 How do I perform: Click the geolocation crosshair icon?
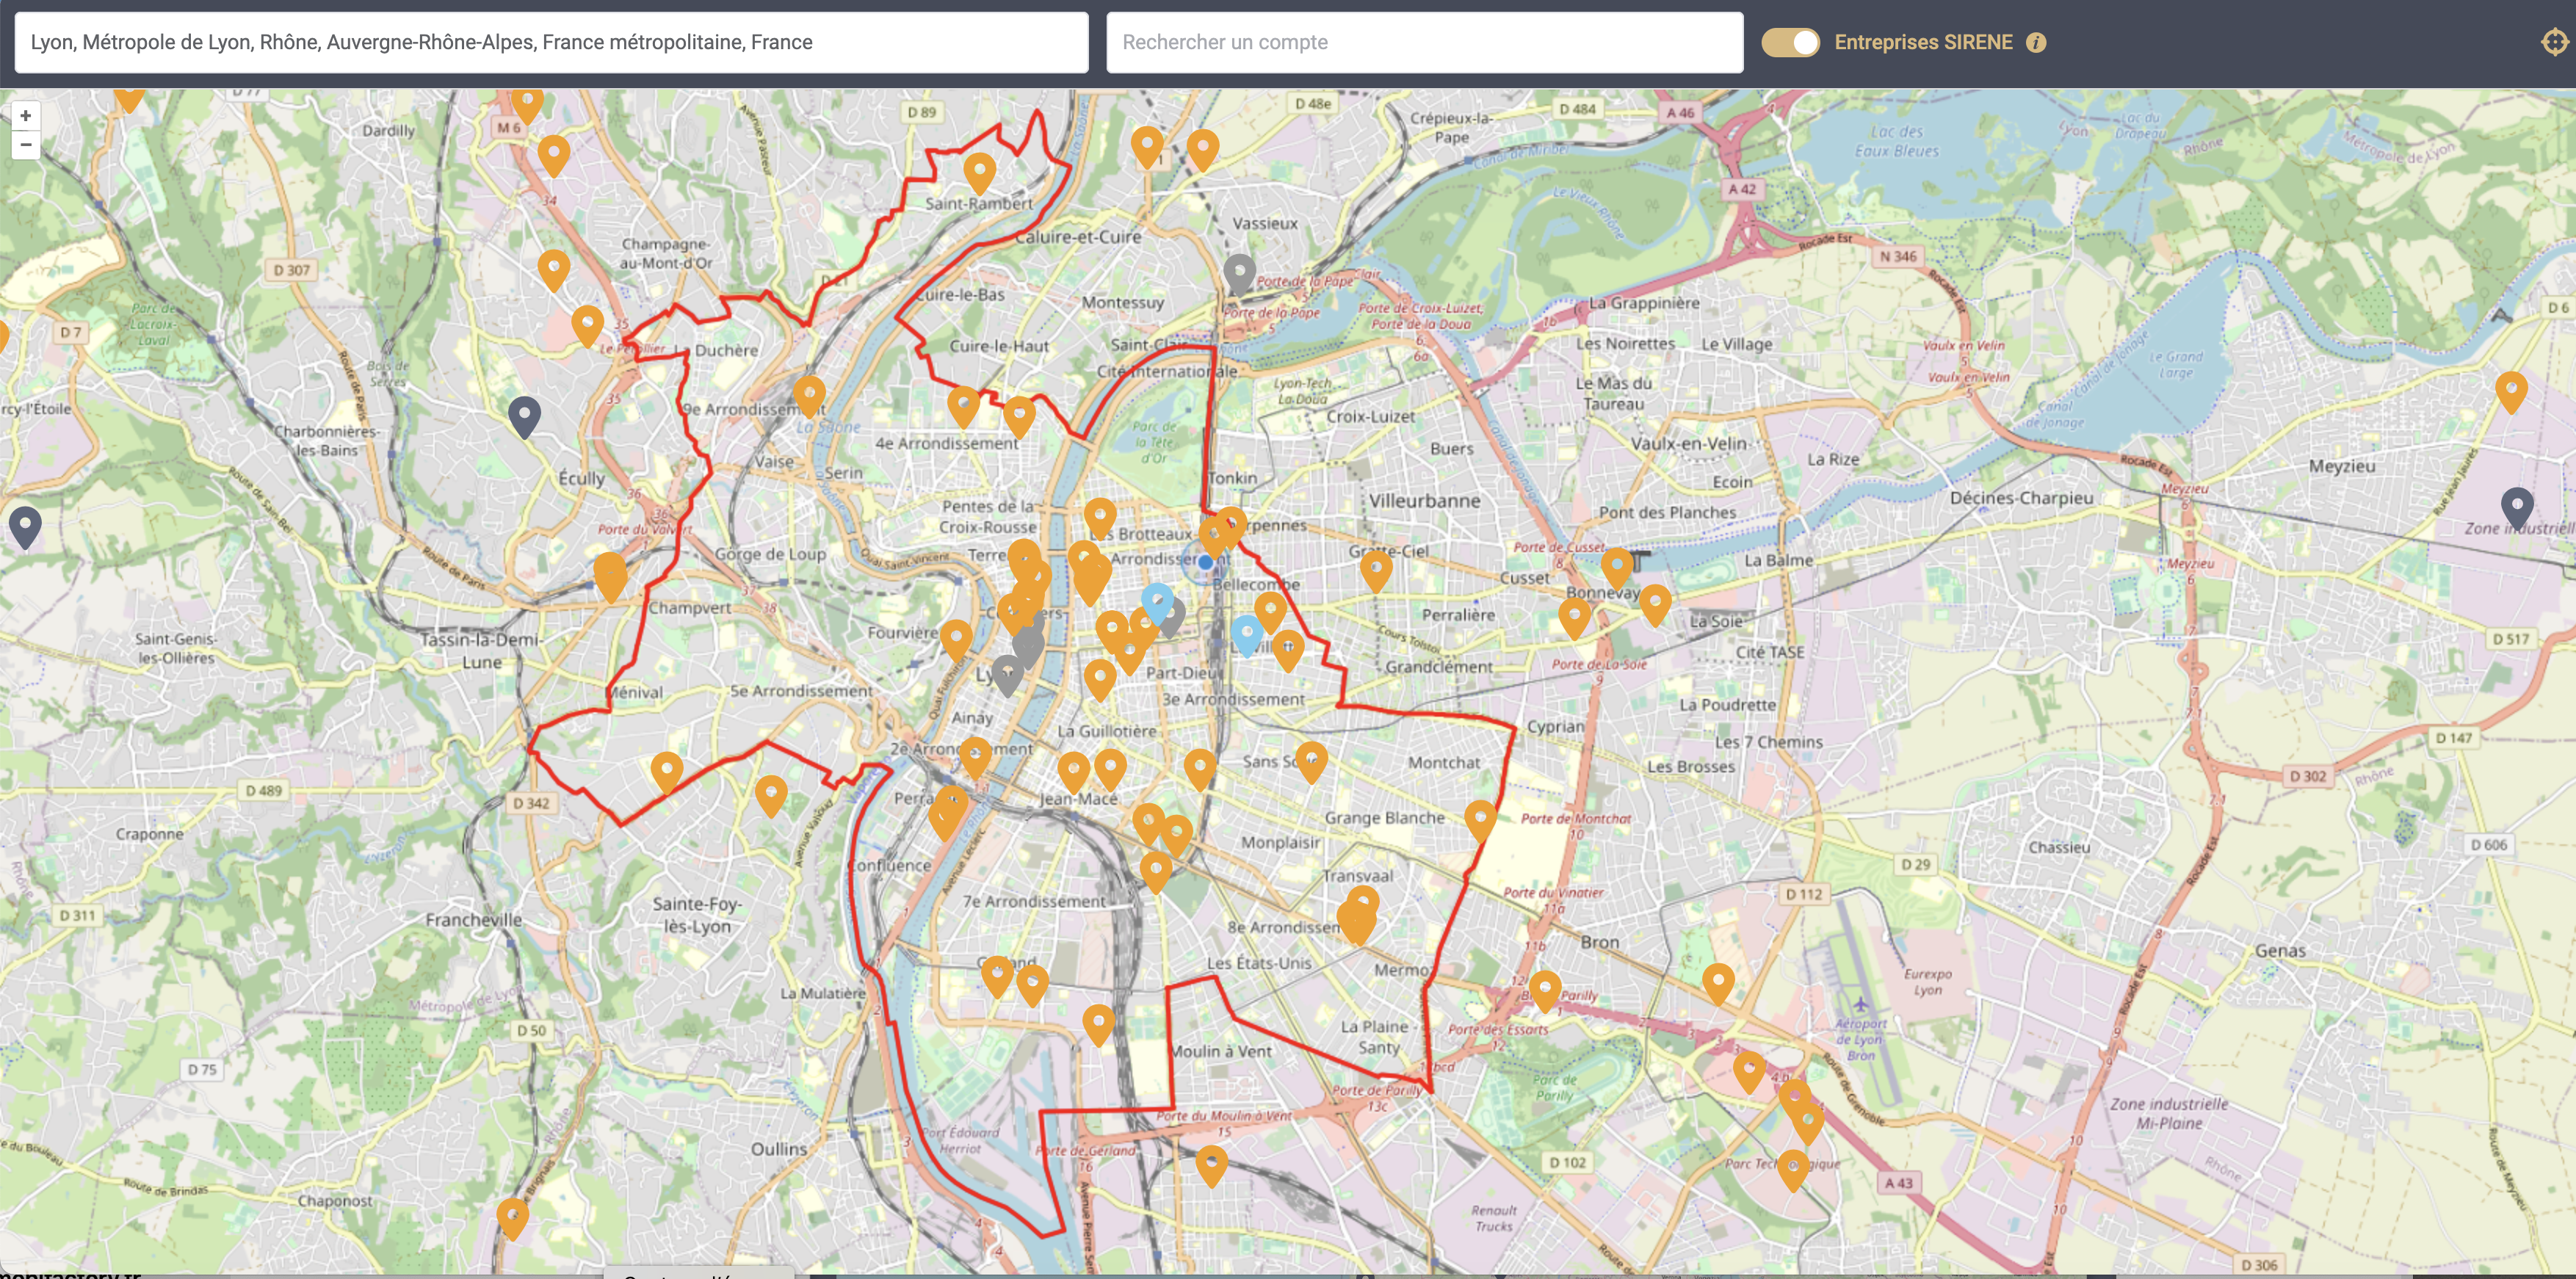click(x=2554, y=42)
